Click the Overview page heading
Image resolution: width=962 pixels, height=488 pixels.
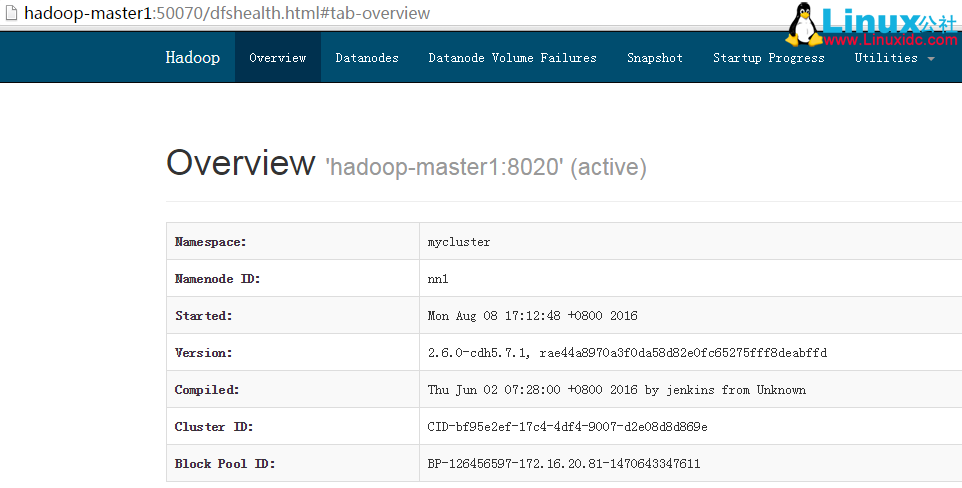(x=240, y=163)
